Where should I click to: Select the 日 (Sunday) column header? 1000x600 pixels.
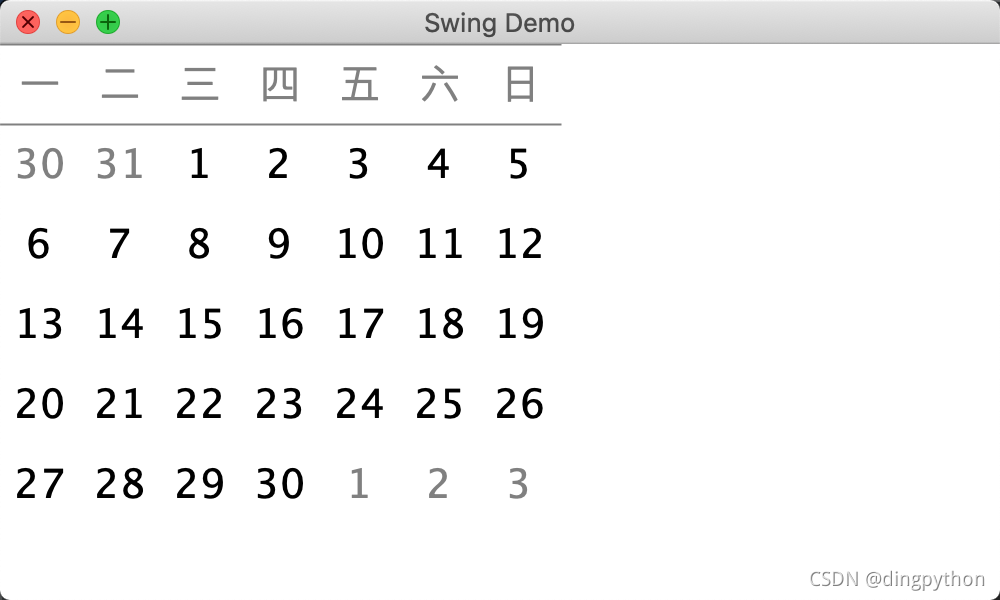520,84
